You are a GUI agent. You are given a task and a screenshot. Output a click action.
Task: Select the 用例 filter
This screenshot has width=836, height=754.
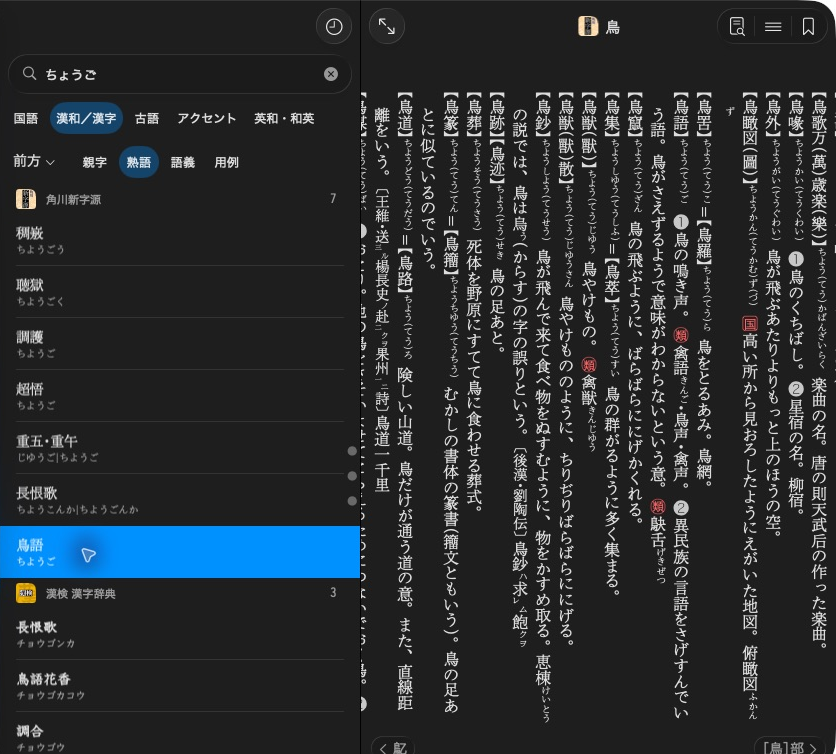pos(226,162)
